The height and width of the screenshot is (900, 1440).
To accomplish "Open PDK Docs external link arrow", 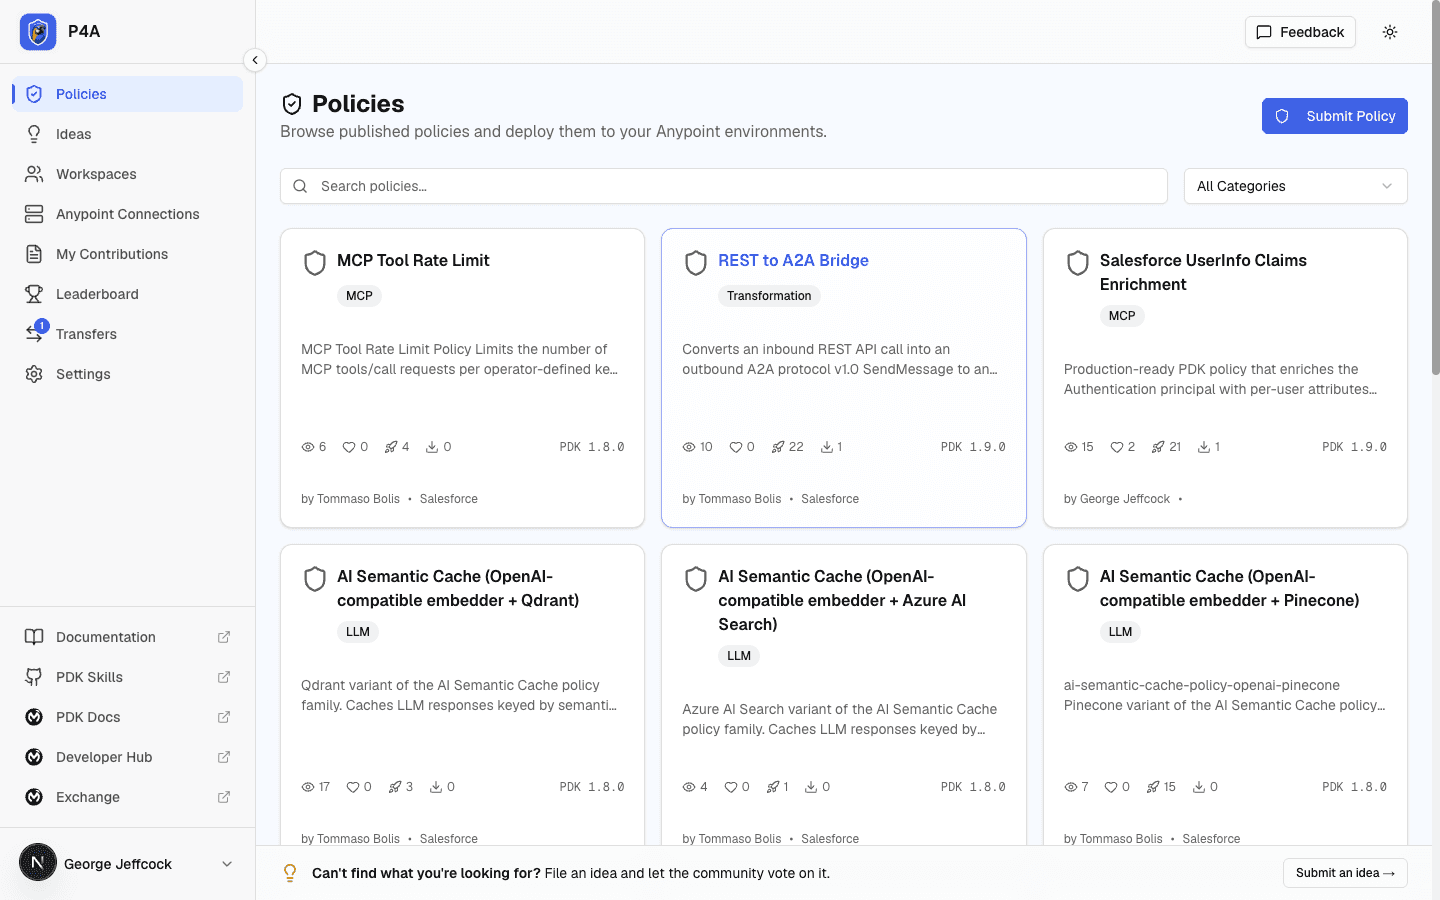I will pos(224,717).
